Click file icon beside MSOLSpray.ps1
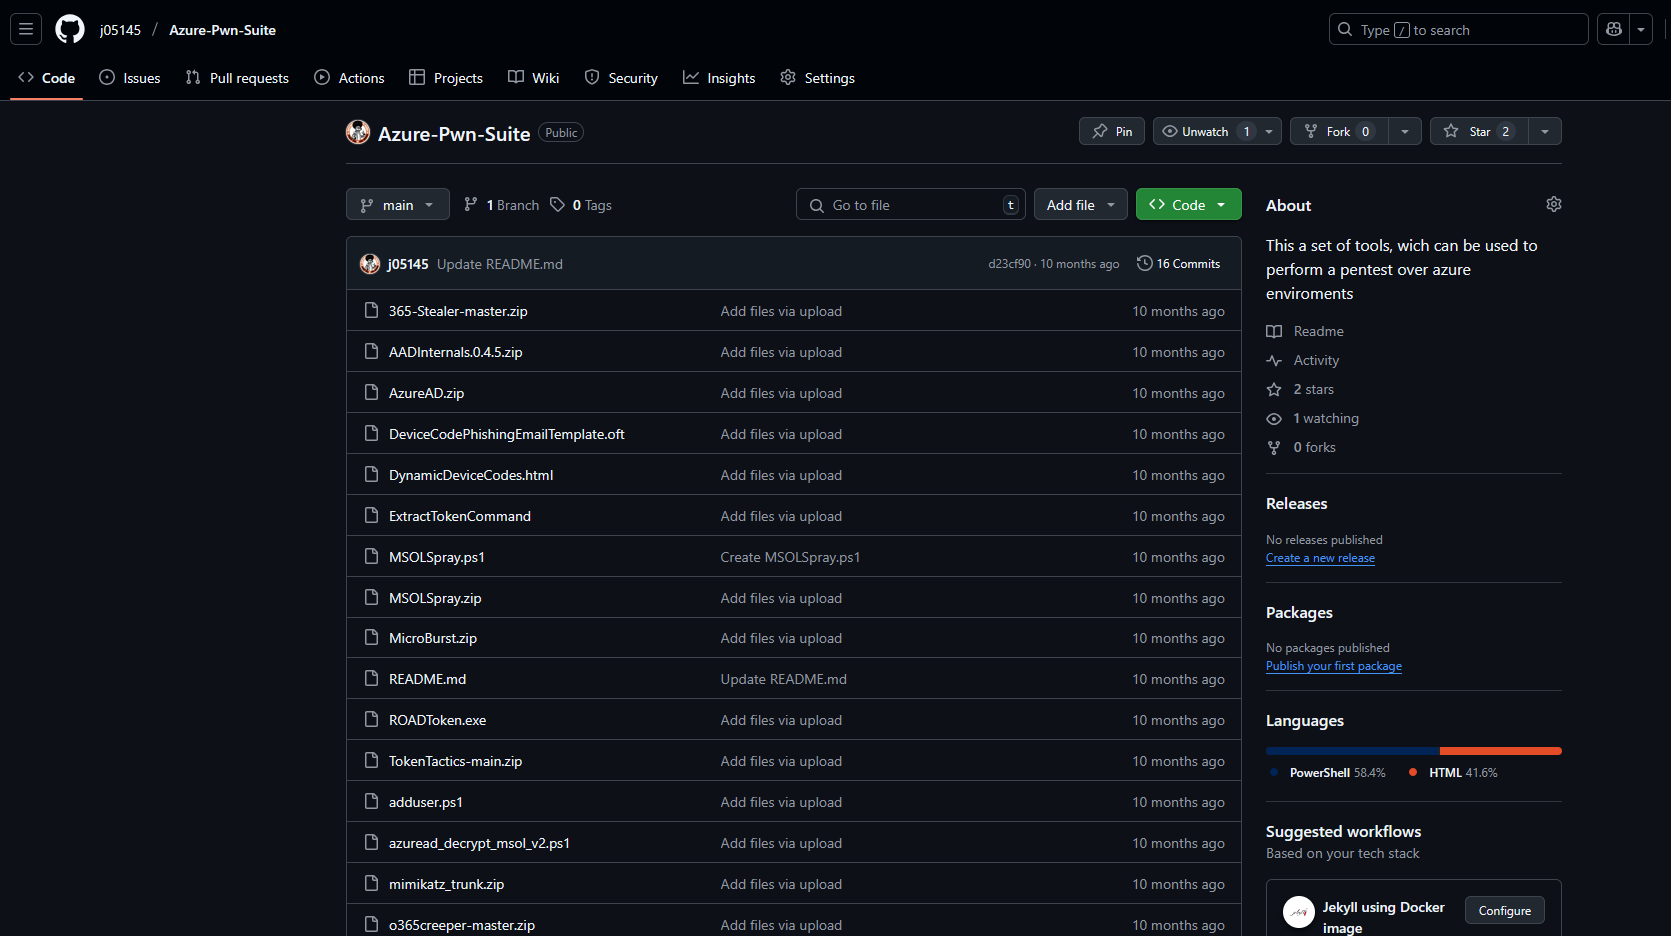The height and width of the screenshot is (936, 1671). pos(371,556)
